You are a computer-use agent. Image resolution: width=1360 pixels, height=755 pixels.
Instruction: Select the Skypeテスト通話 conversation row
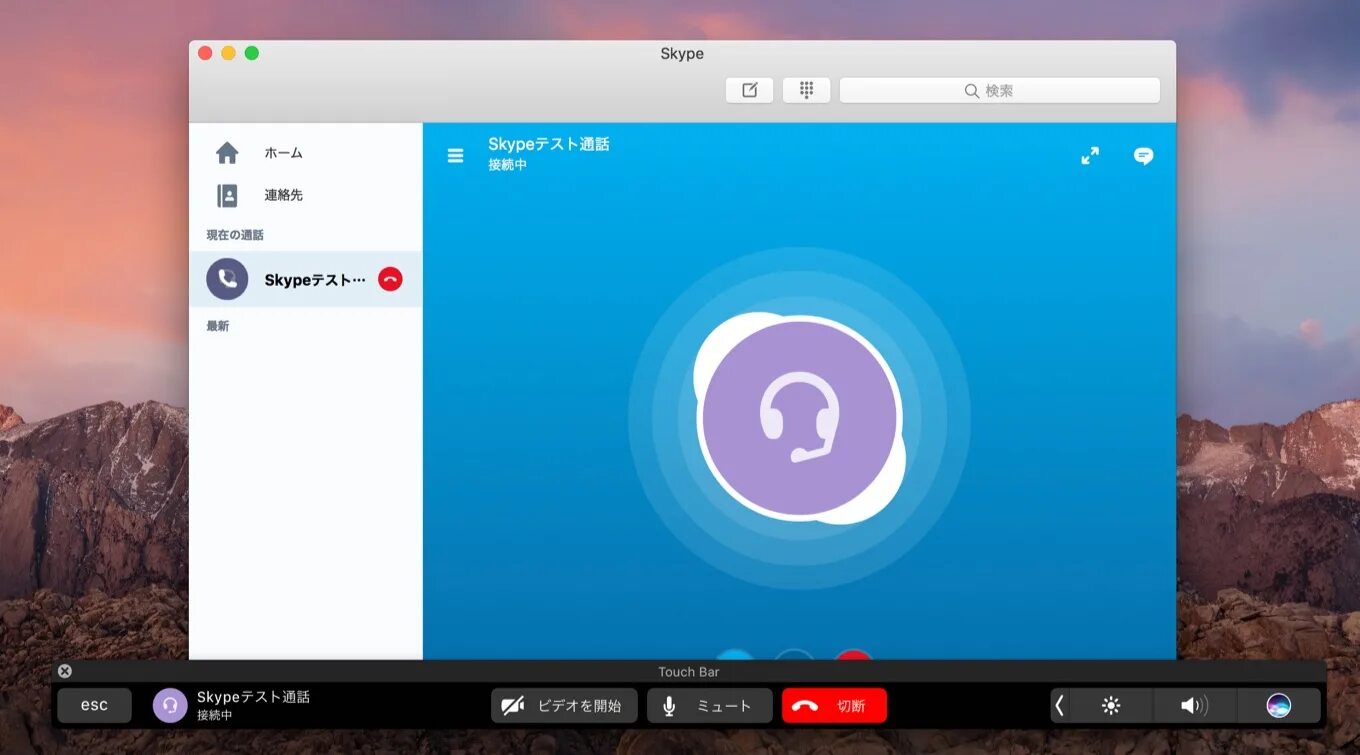pyautogui.click(x=306, y=279)
